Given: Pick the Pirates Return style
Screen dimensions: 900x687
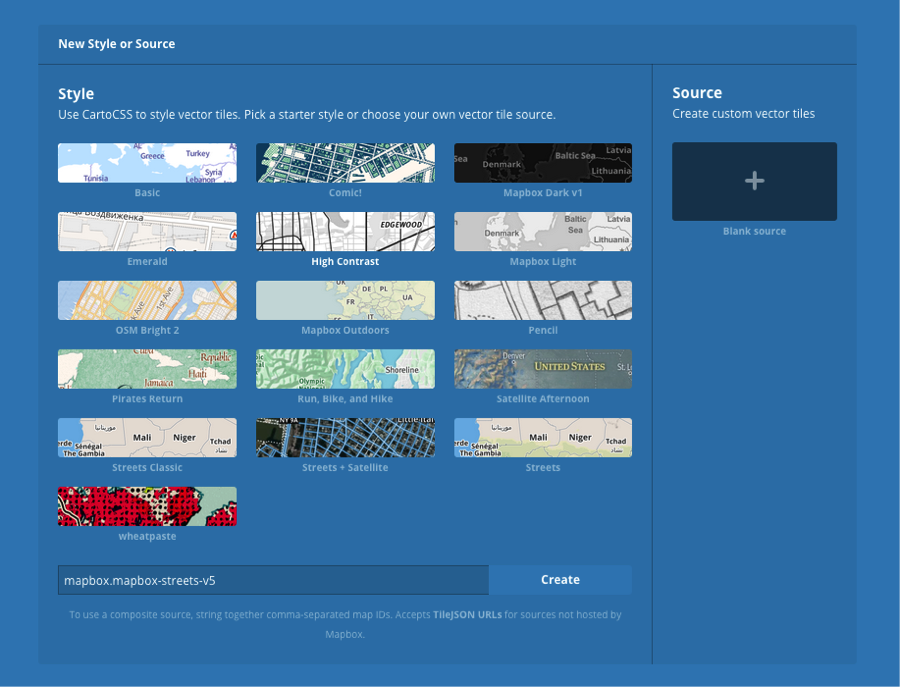Looking at the screenshot, I should pos(147,369).
